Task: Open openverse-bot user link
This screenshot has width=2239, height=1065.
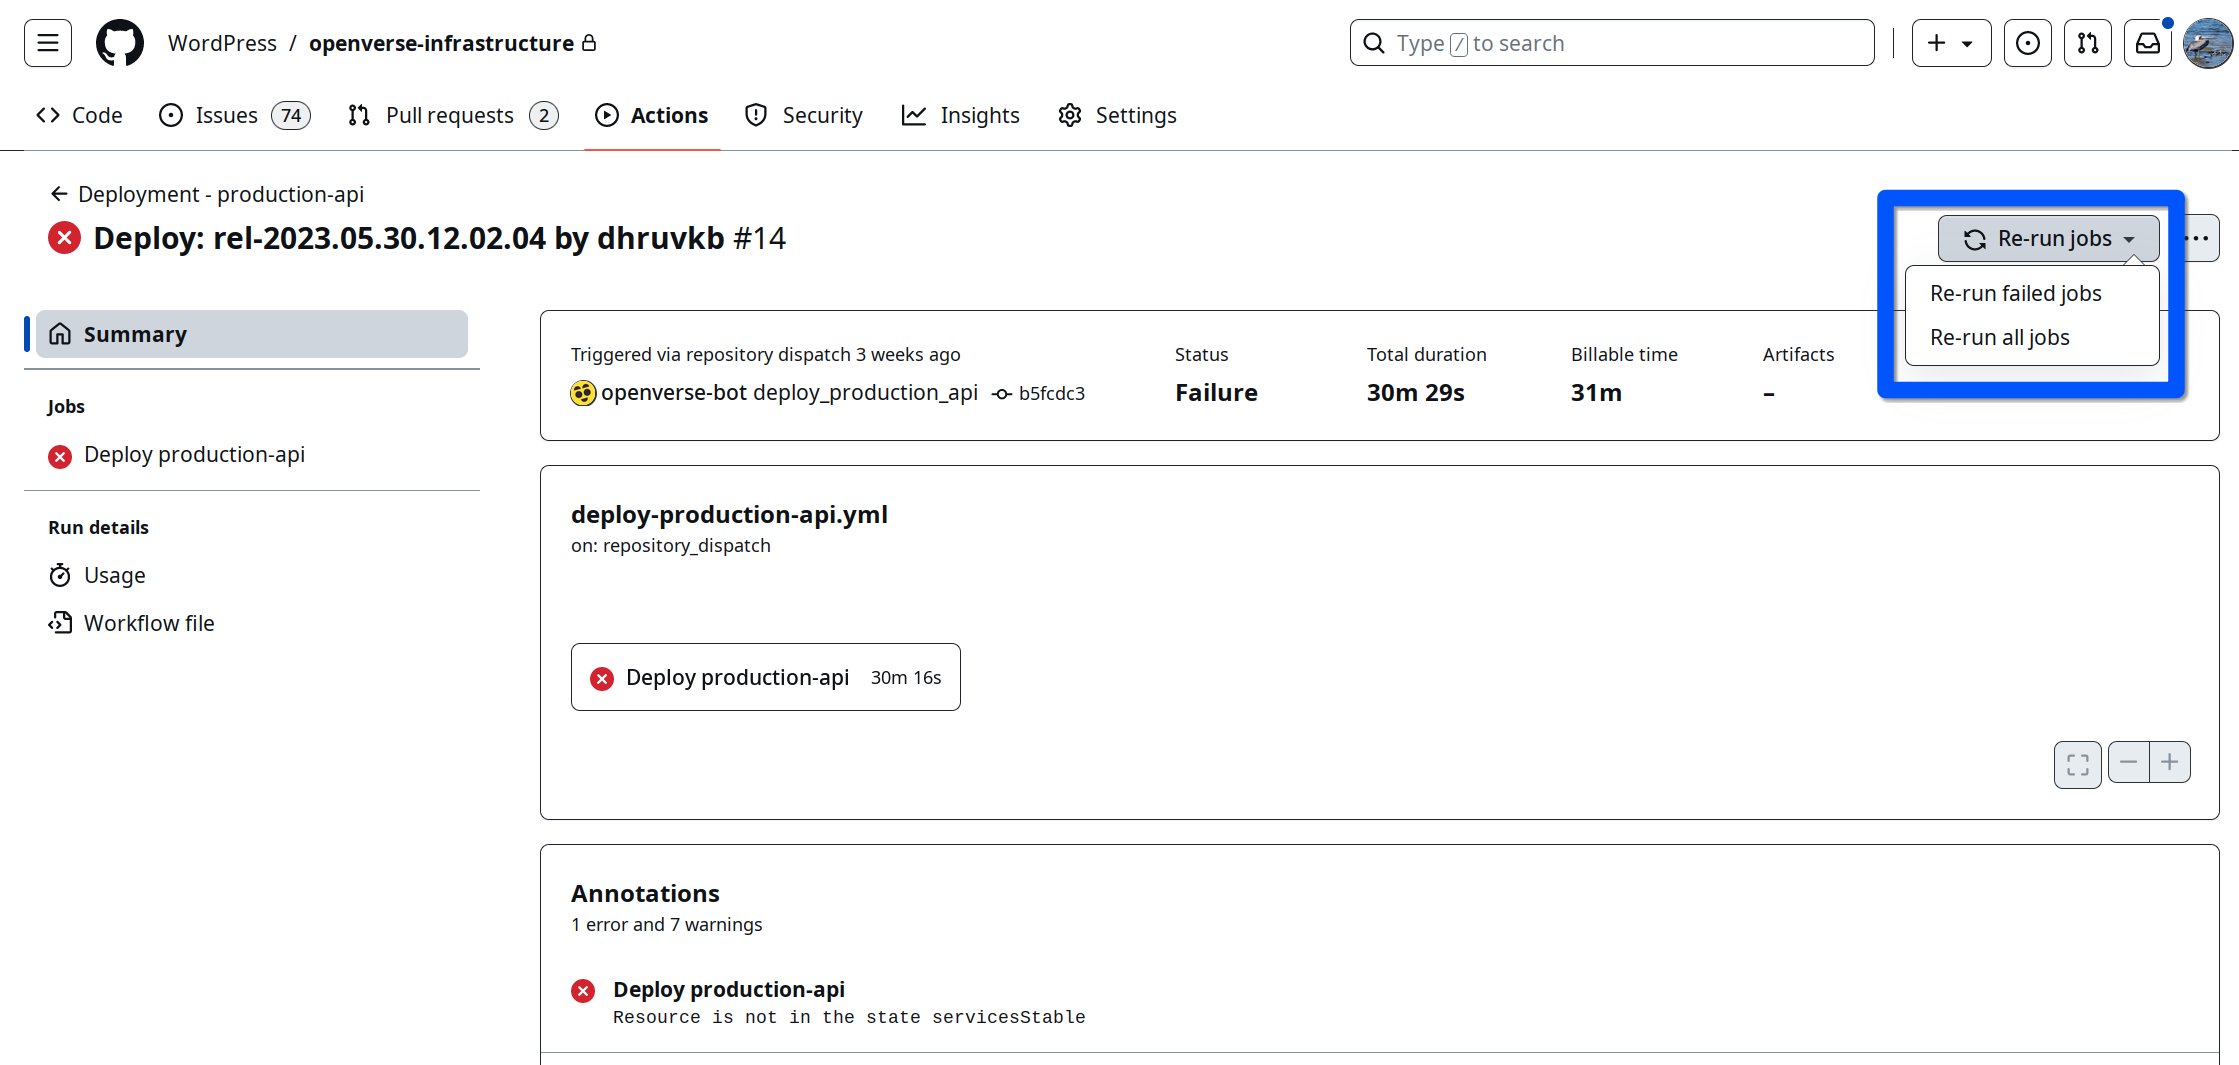Action: click(x=674, y=392)
